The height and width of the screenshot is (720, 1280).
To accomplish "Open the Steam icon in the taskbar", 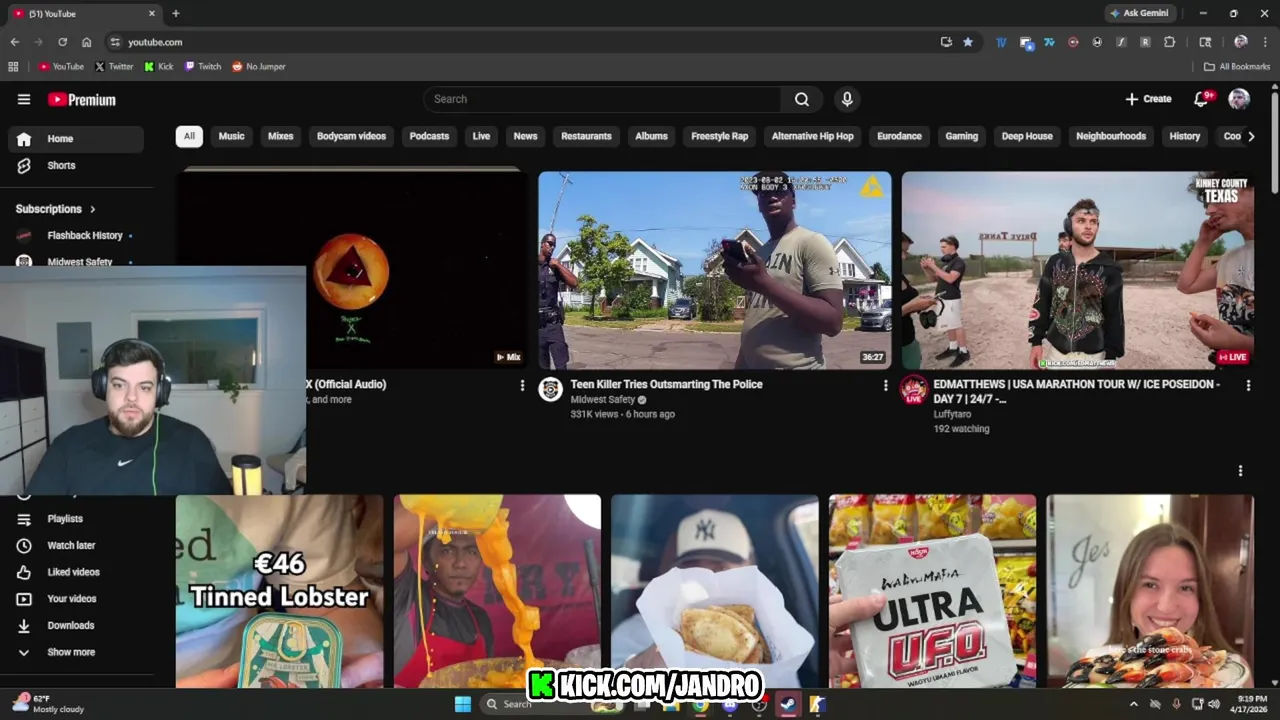I will [x=789, y=704].
